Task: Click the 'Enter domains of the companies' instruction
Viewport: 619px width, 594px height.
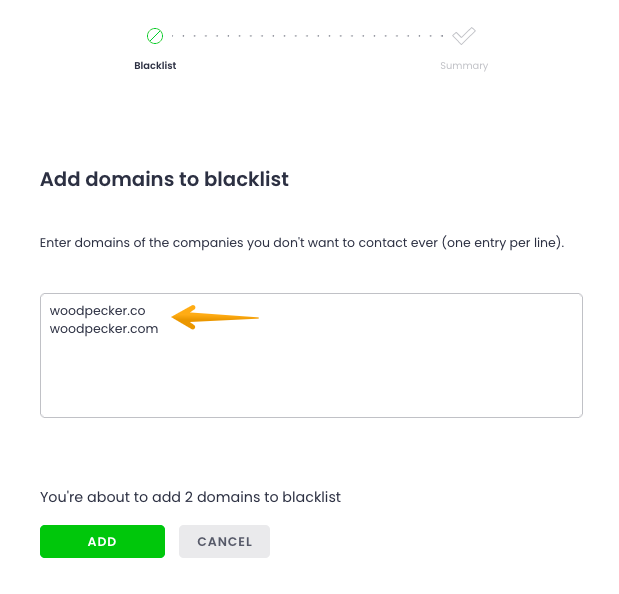Action: (x=150, y=243)
